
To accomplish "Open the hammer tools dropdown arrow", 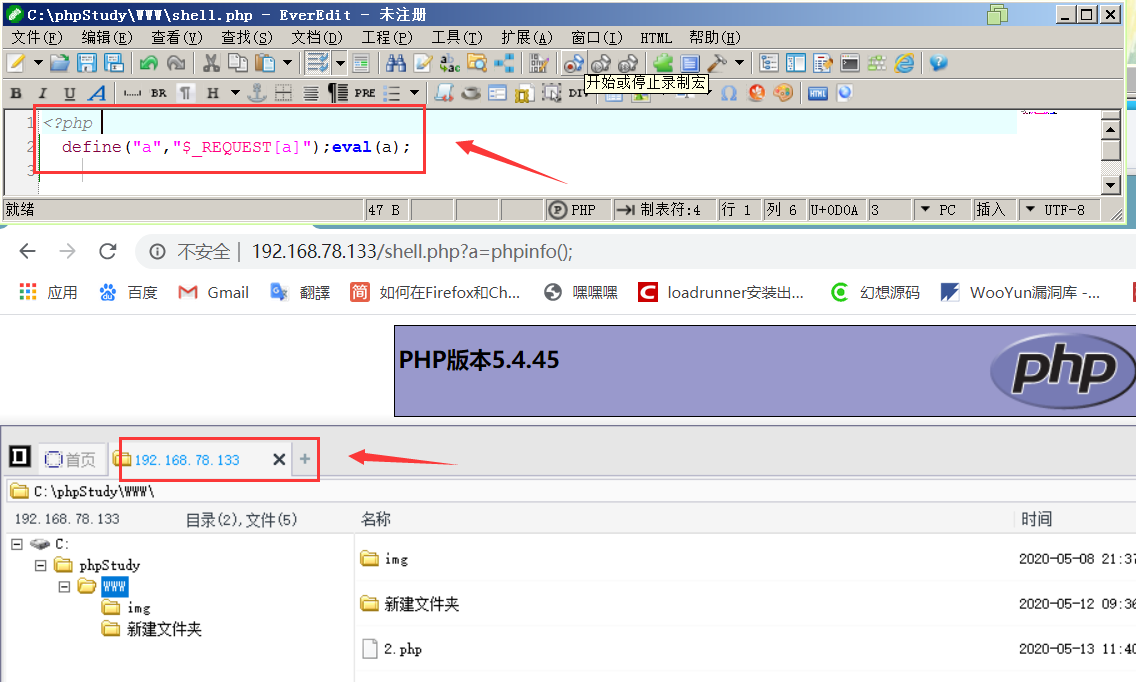I will (x=739, y=64).
